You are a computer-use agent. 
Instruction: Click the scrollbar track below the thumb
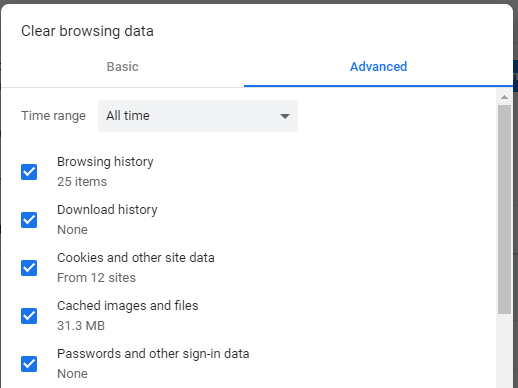coord(504,351)
